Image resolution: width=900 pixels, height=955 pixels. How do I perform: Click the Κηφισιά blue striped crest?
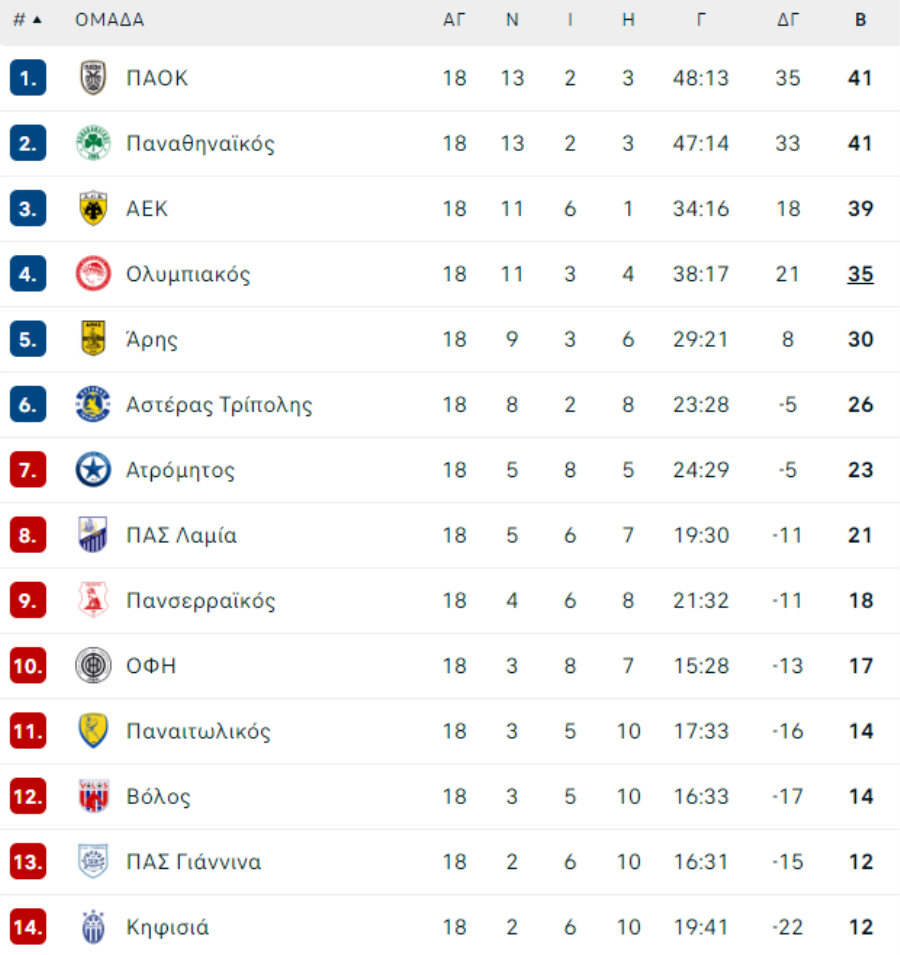coord(93,926)
